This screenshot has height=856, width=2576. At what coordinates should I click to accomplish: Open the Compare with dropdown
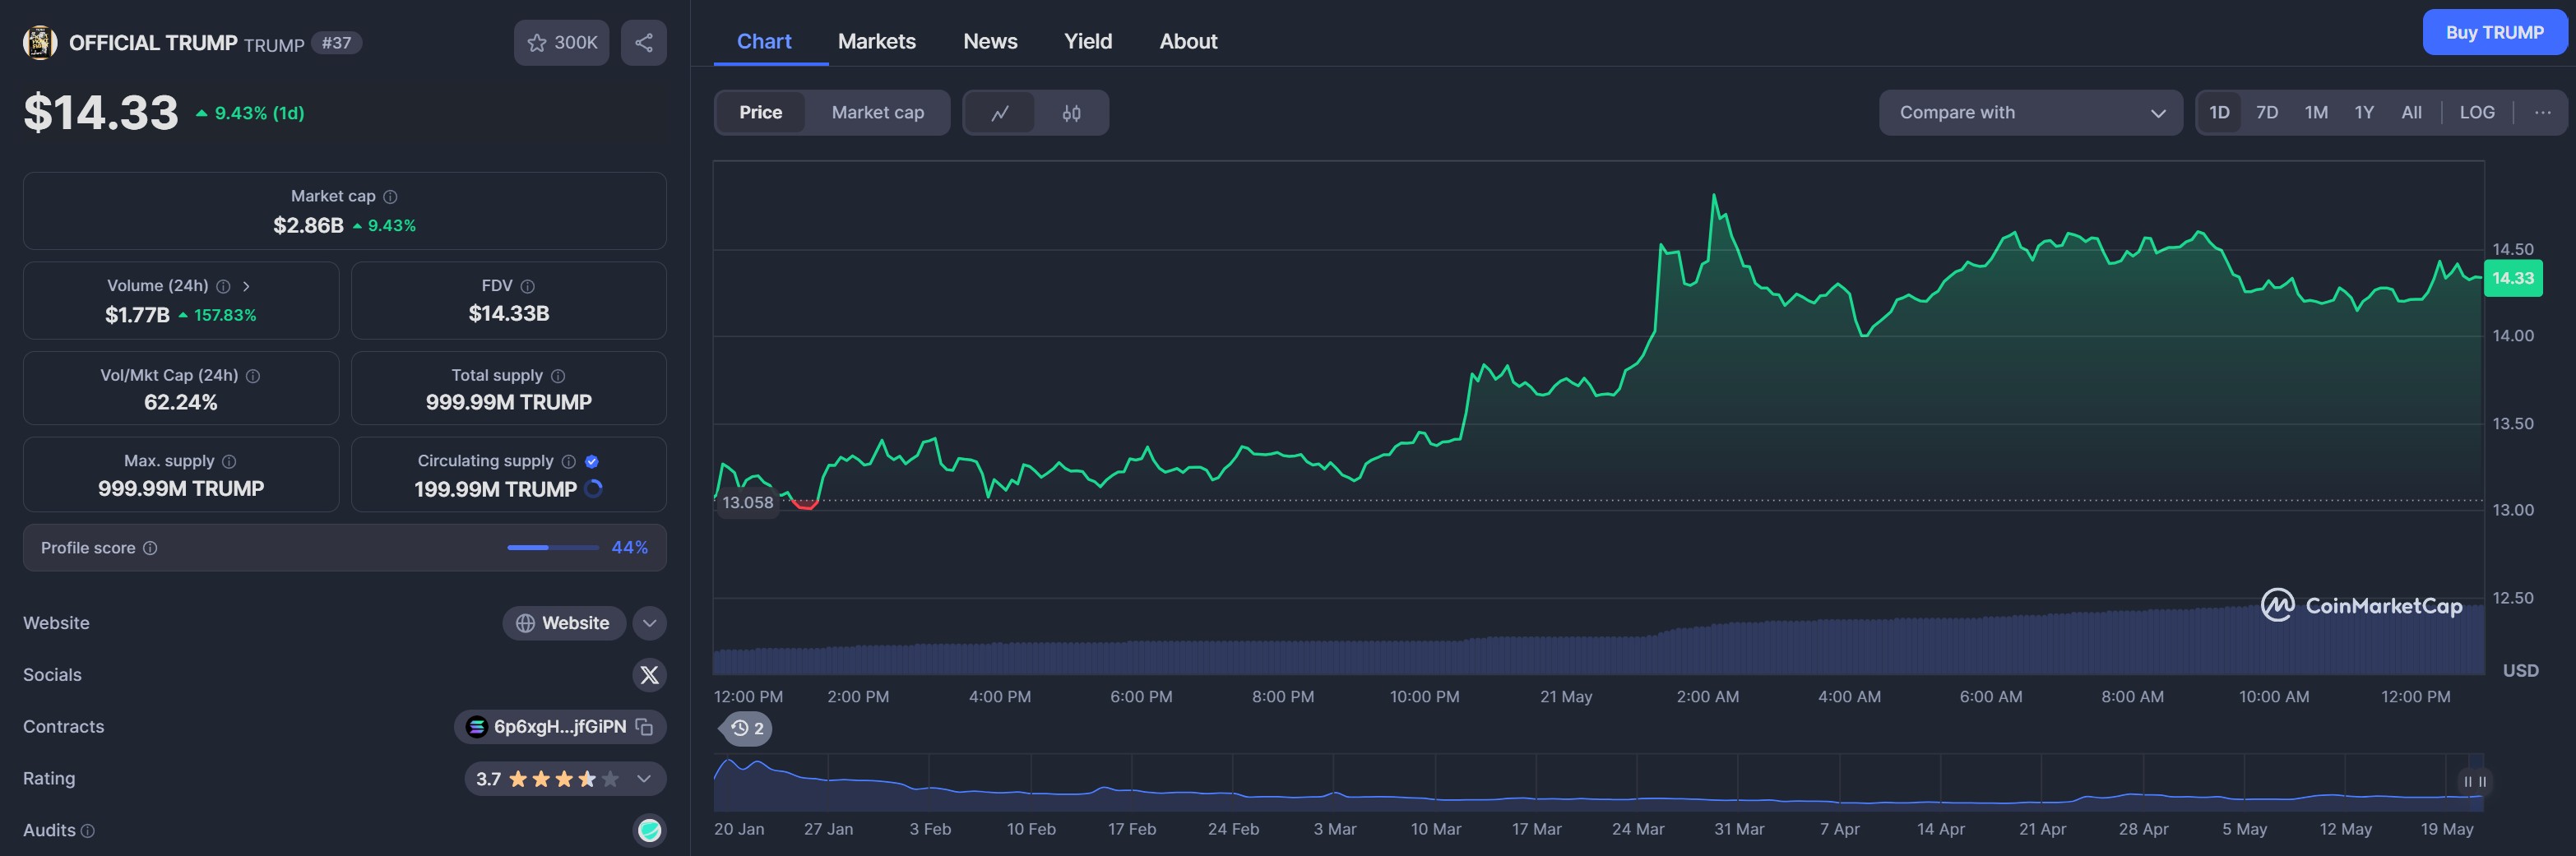coord(2030,113)
